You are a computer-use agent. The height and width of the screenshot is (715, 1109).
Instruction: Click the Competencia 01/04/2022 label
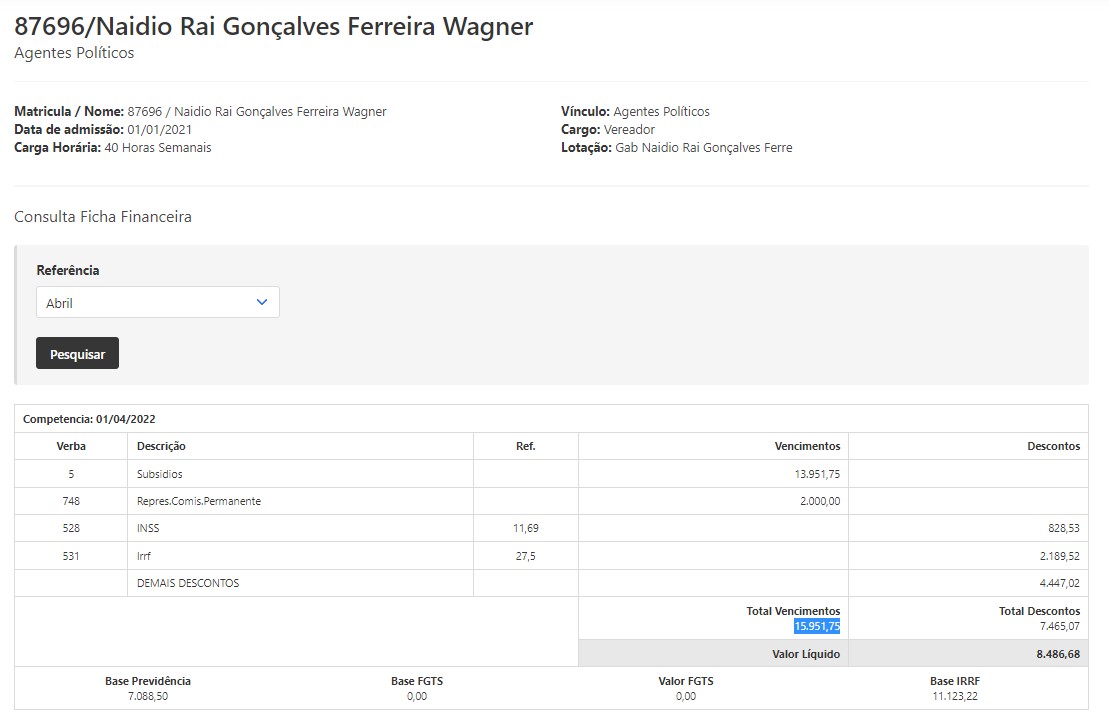pyautogui.click(x=89, y=419)
